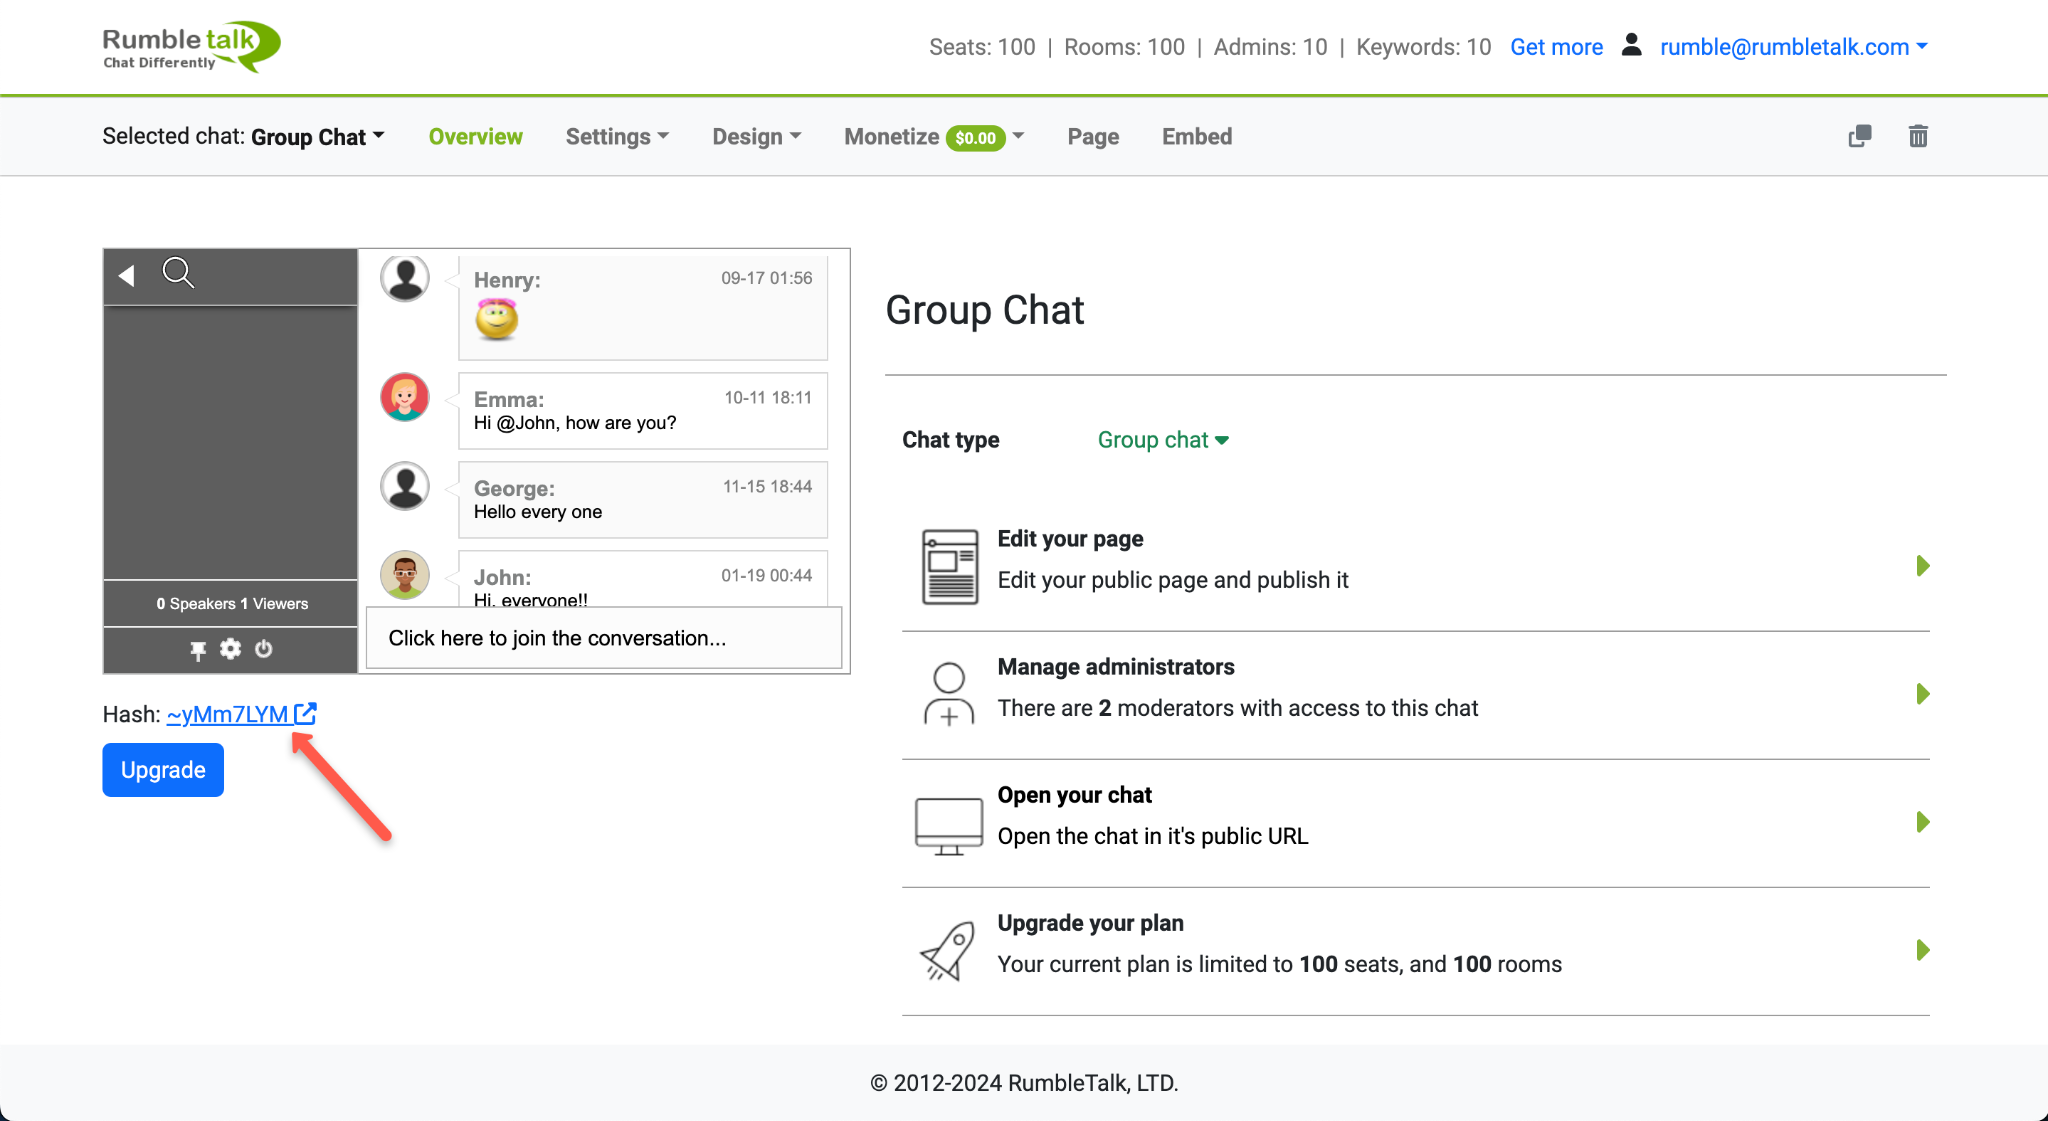
Task: Click the blue Upgrade button
Action: [x=163, y=770]
